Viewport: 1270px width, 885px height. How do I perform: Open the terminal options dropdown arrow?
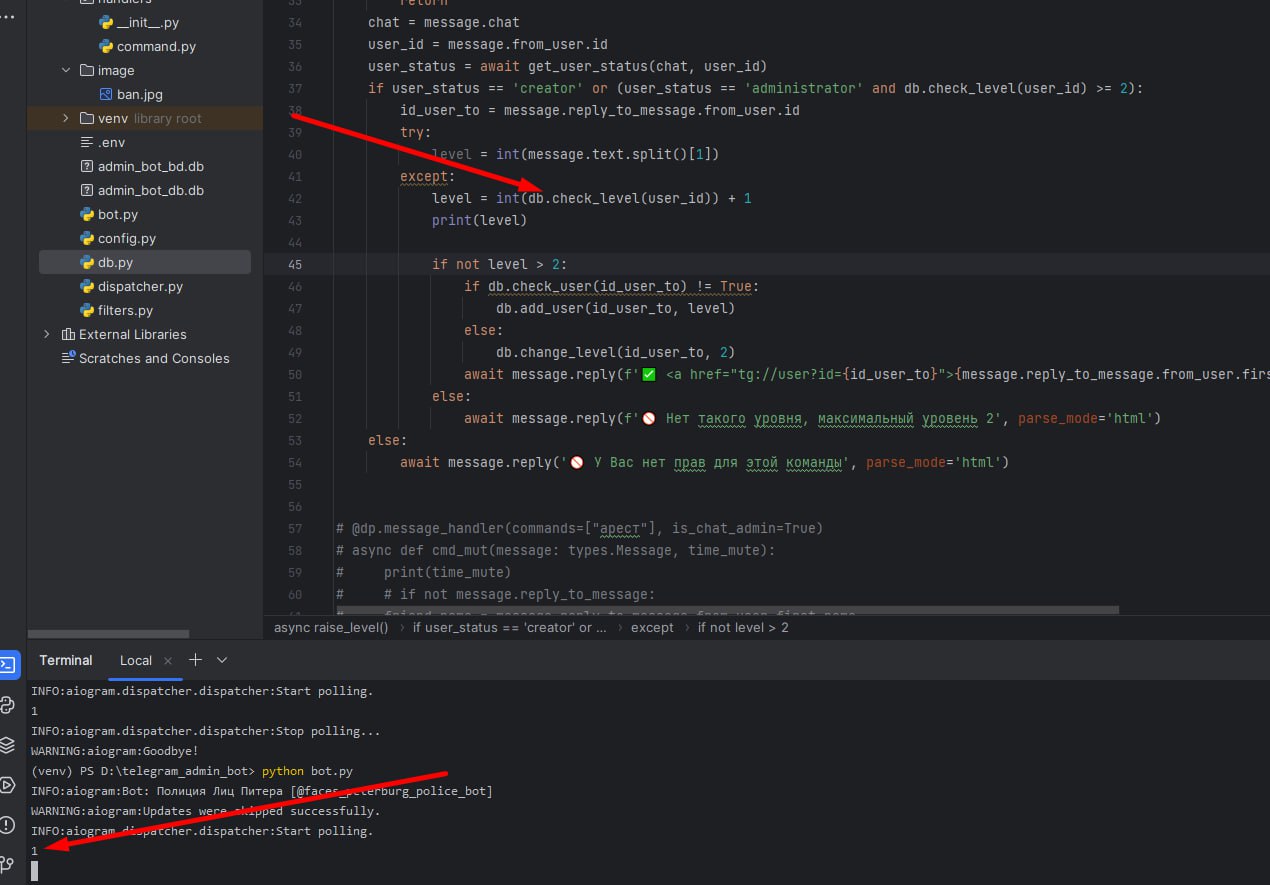click(x=222, y=660)
